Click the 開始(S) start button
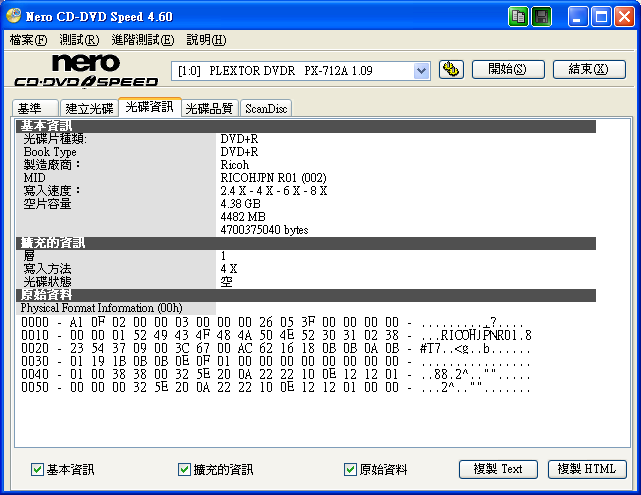 (x=508, y=69)
